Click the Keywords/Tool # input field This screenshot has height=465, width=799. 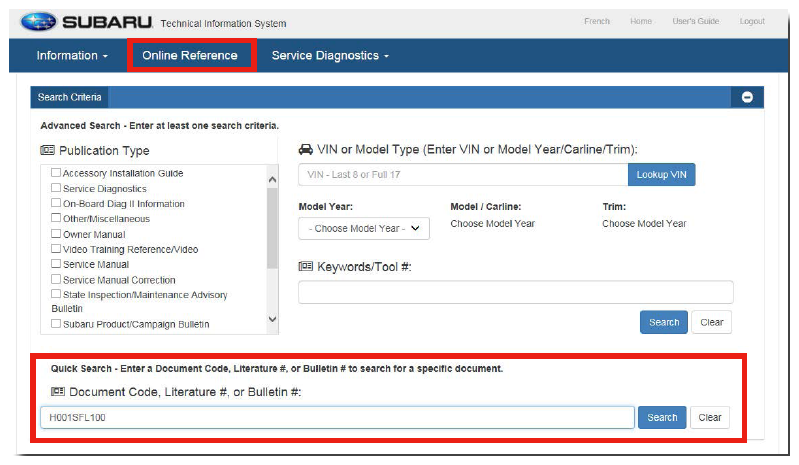click(516, 292)
